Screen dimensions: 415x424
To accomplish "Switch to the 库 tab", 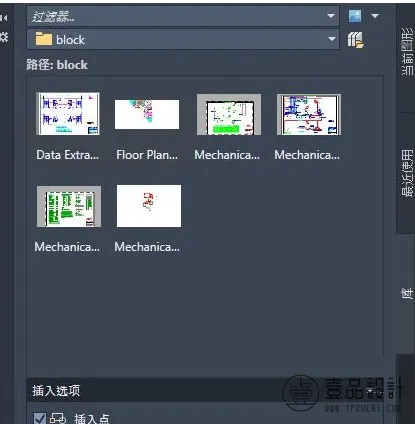I will coord(407,293).
